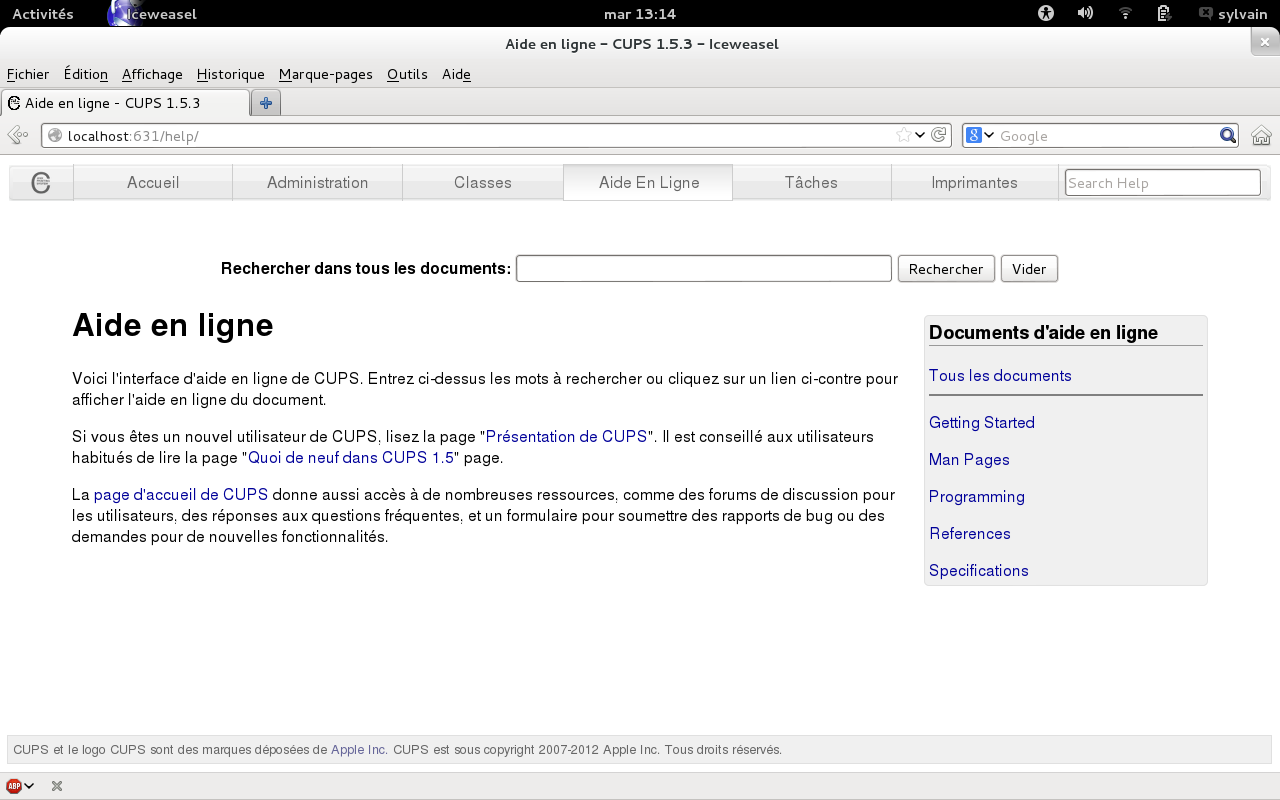Click the Adblock Plus icon in the status bar
Viewport: 1280px width, 800px height.
tap(14, 786)
